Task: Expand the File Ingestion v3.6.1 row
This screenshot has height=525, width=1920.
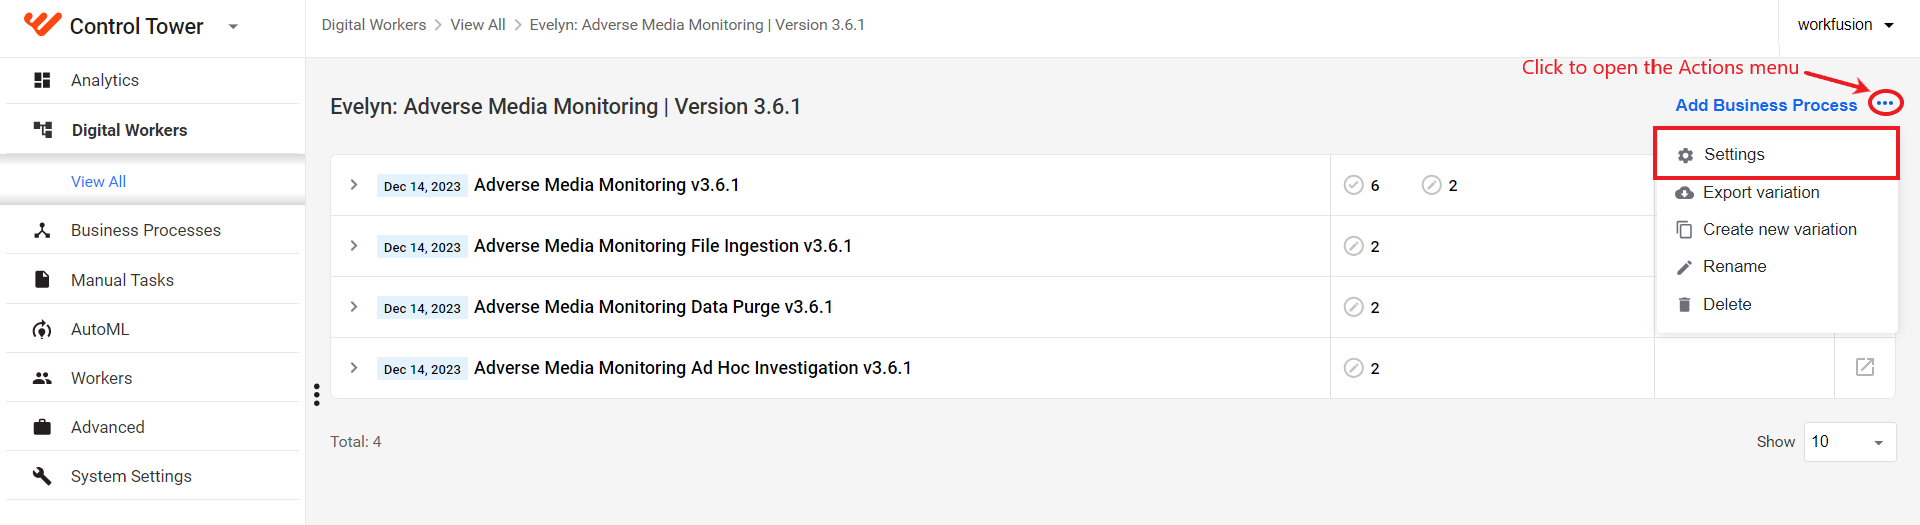Action: [x=354, y=246]
